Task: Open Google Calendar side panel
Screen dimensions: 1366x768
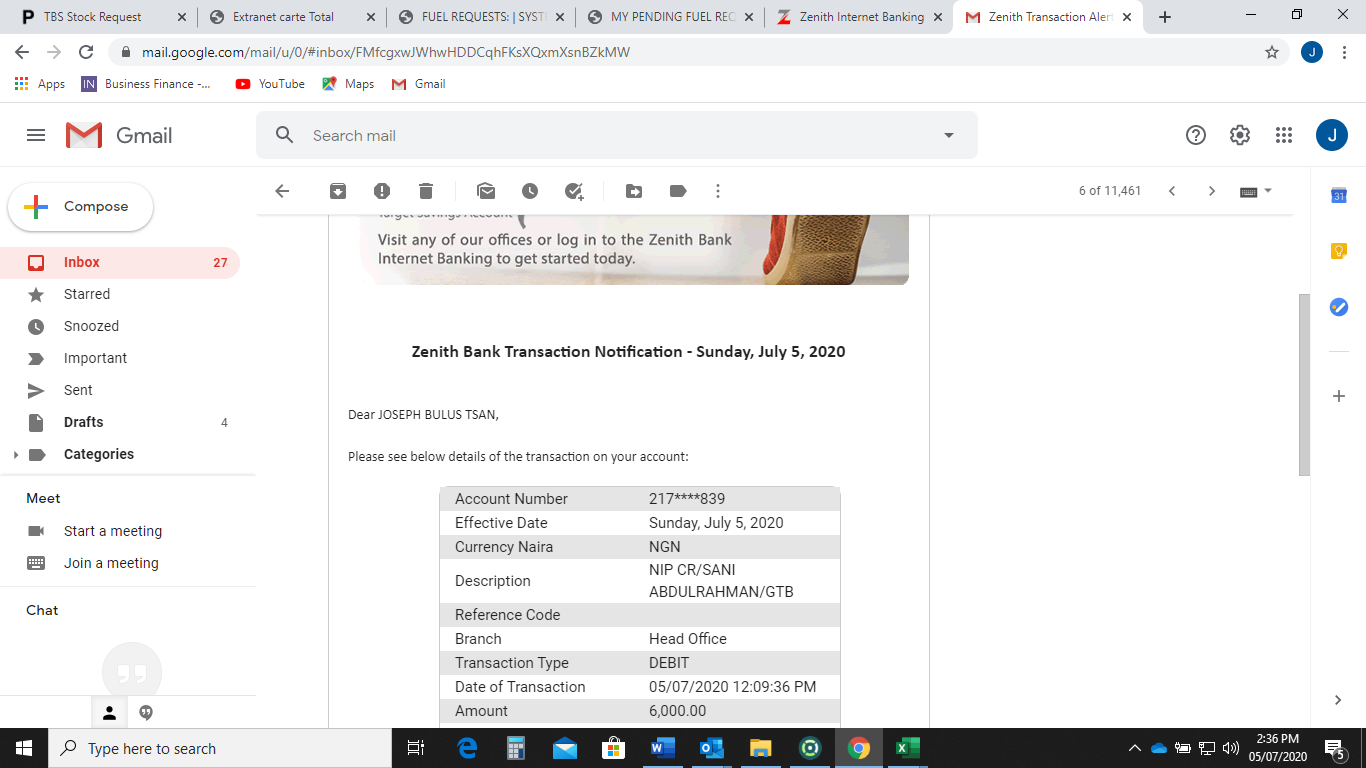Action: (x=1339, y=196)
